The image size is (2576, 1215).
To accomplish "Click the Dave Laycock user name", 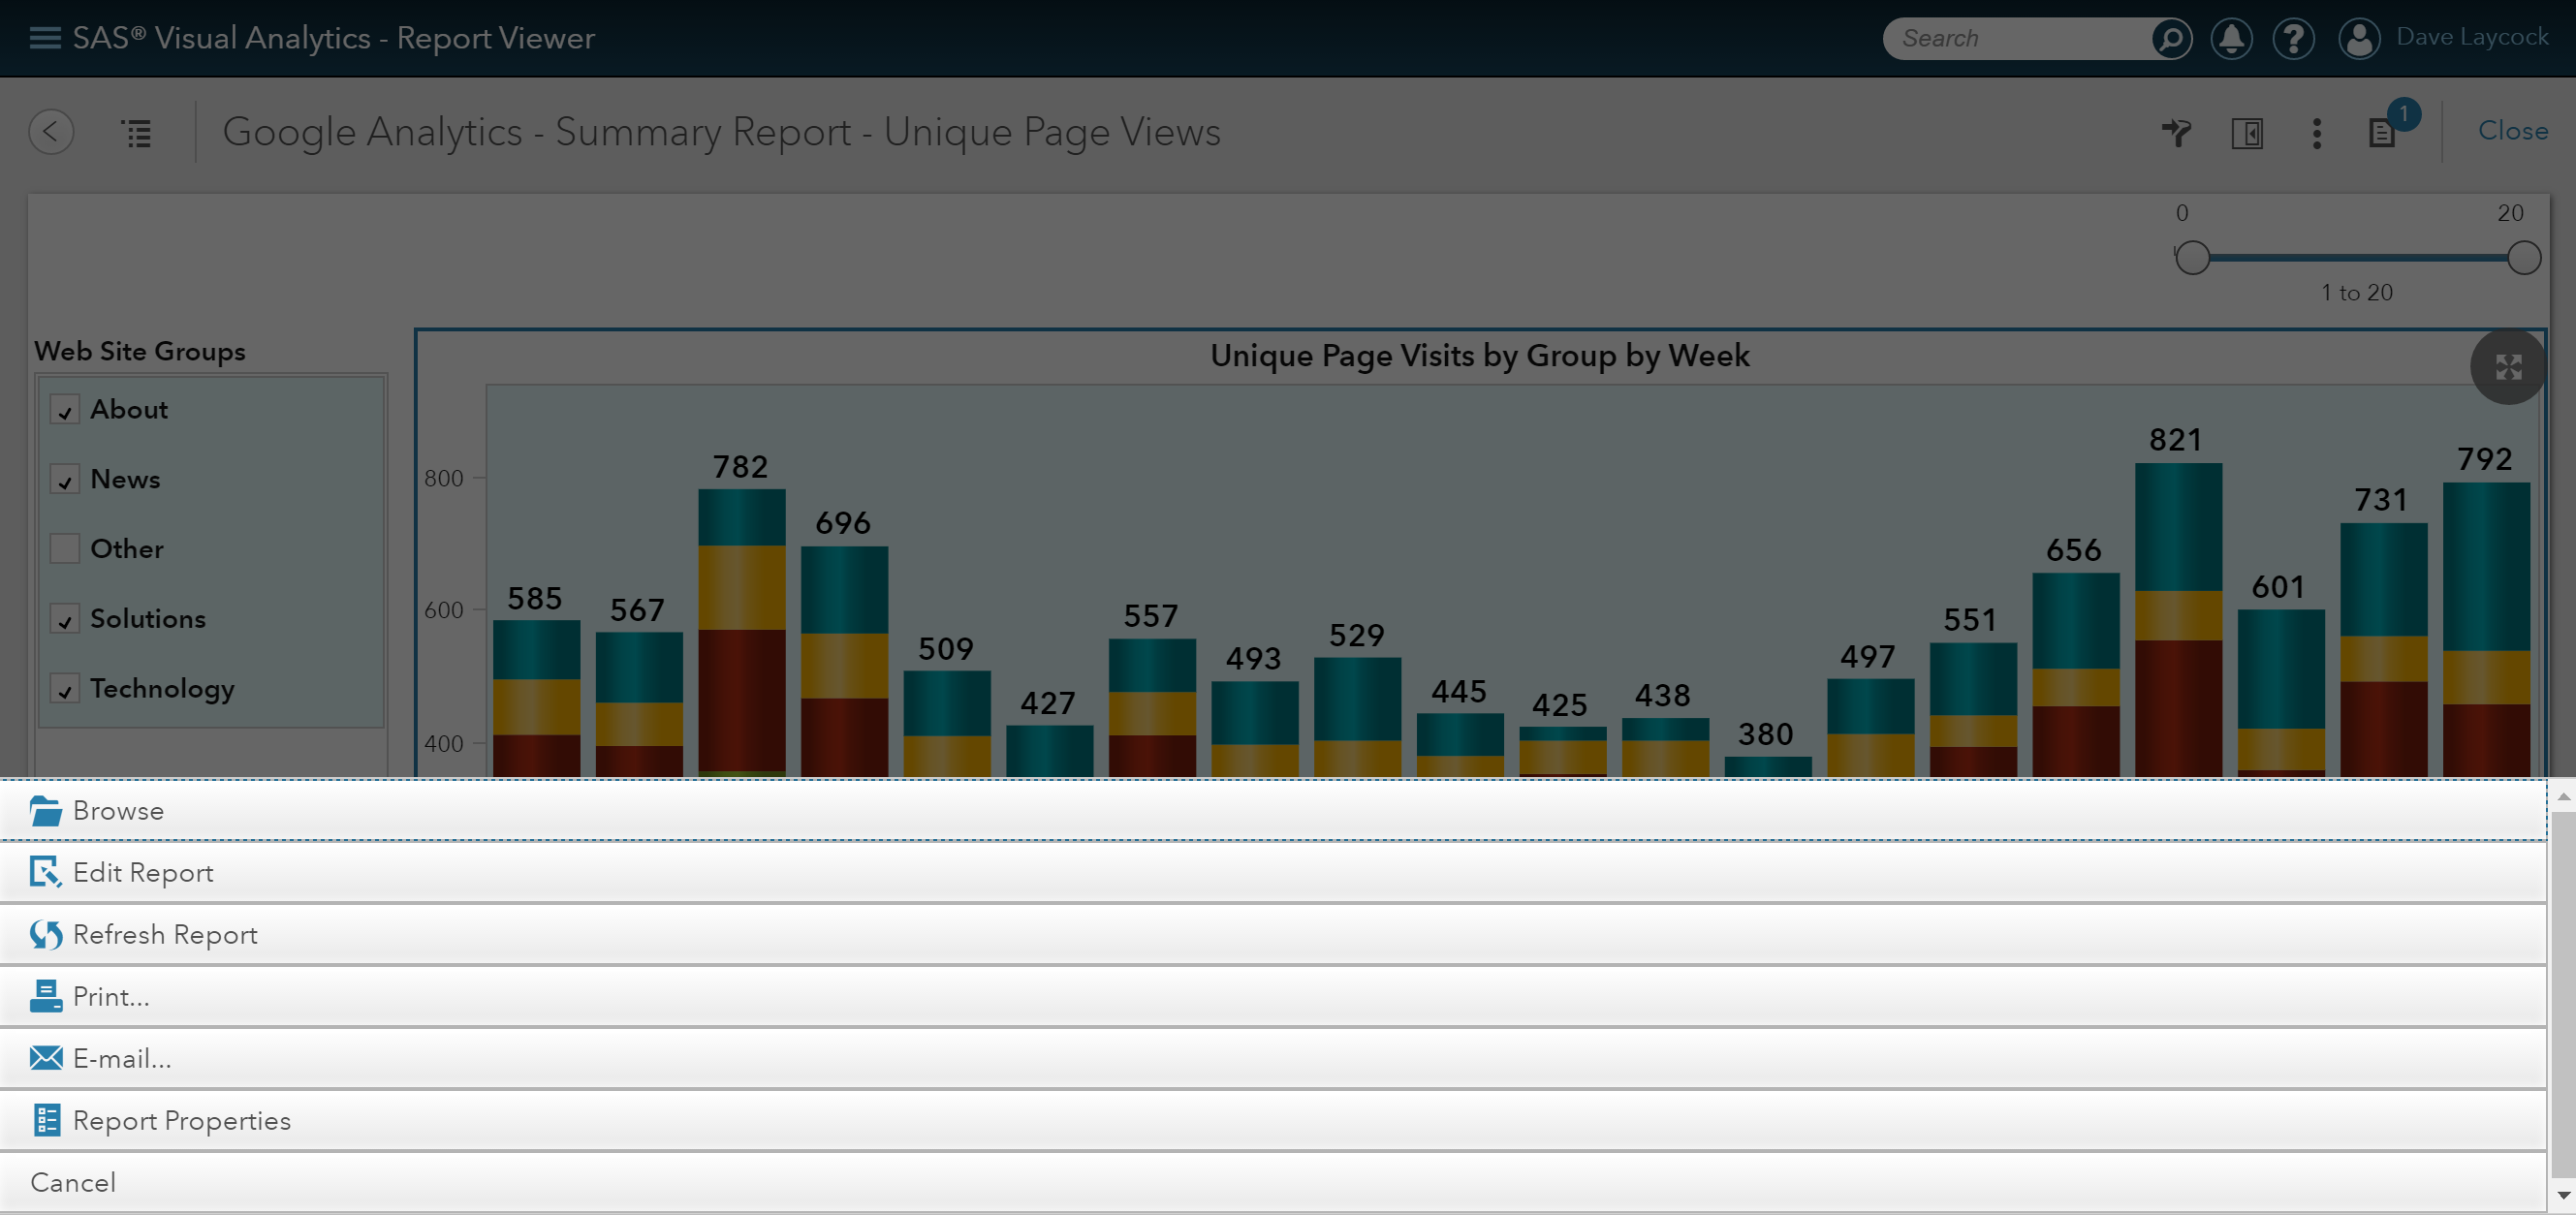I will tap(2472, 37).
